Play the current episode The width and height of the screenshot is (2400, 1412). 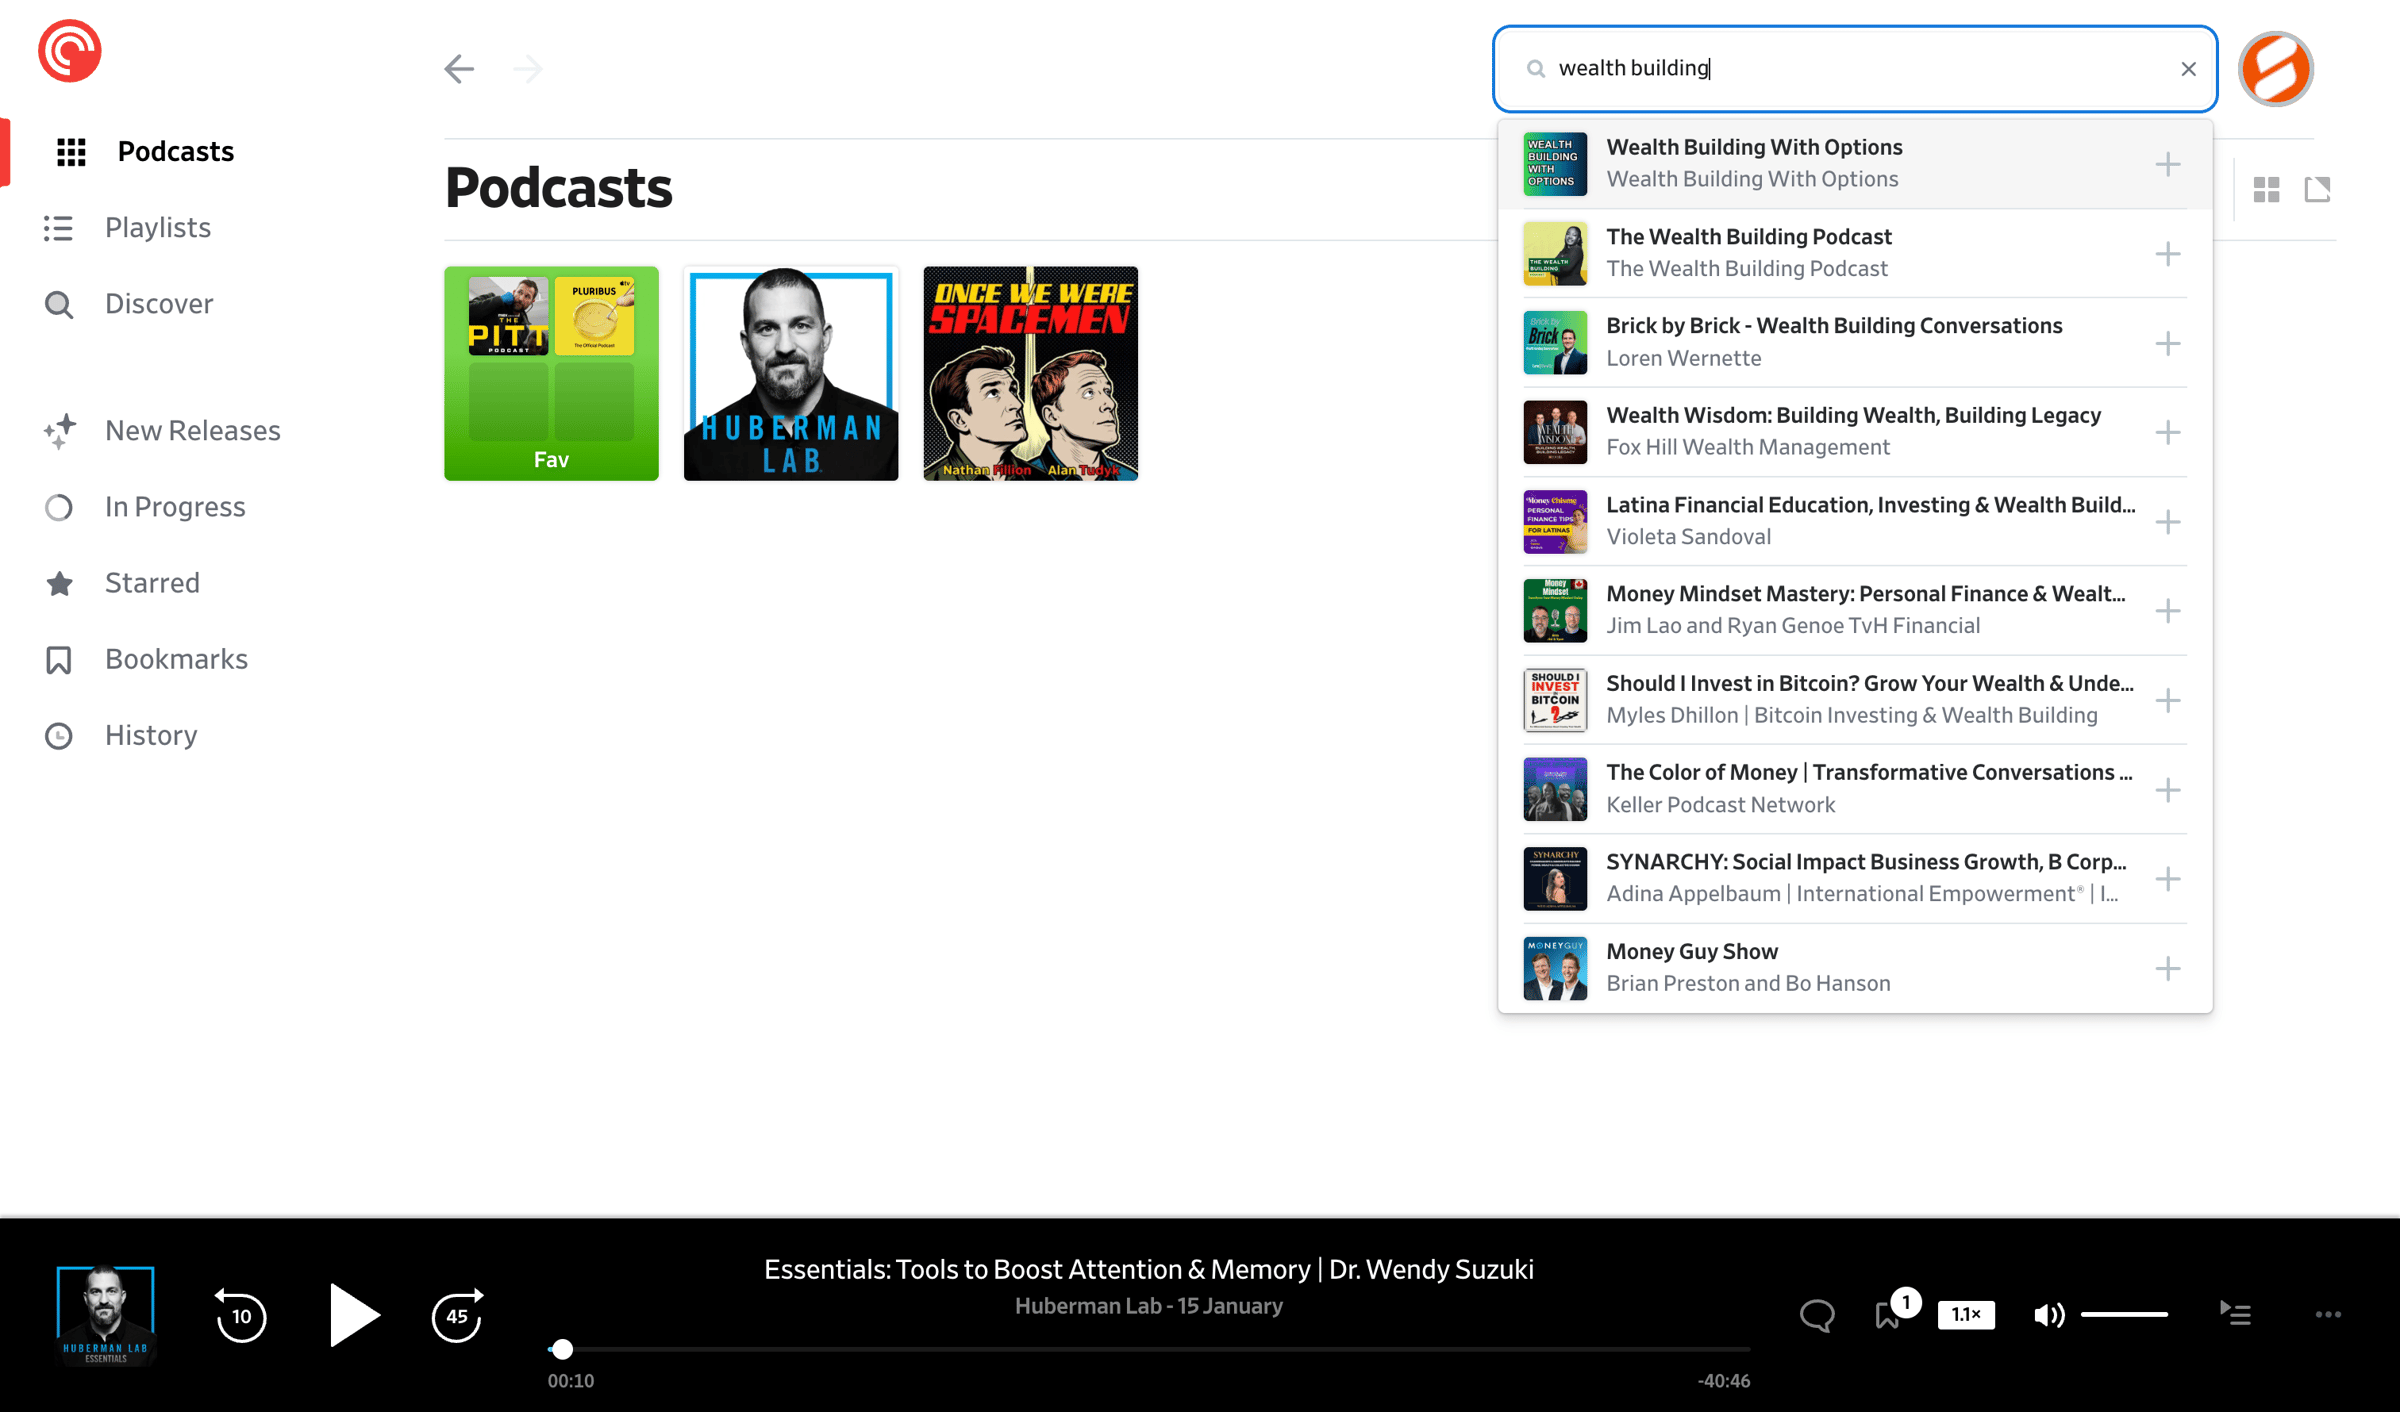pyautogui.click(x=354, y=1315)
